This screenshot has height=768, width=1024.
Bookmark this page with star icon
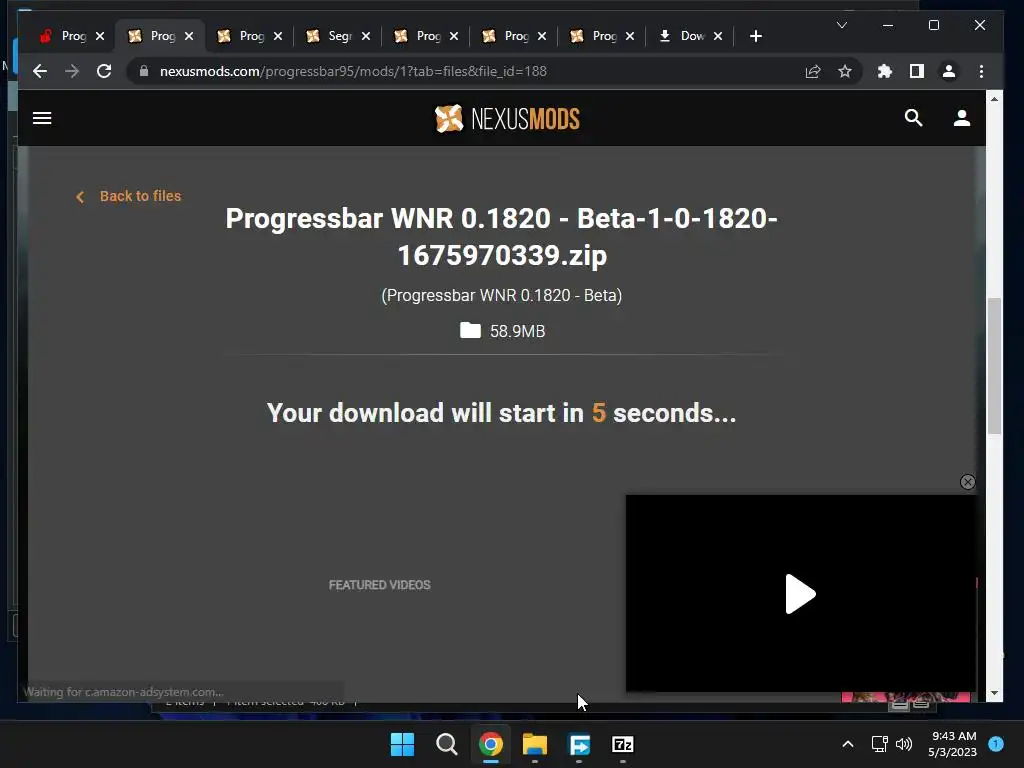(844, 71)
